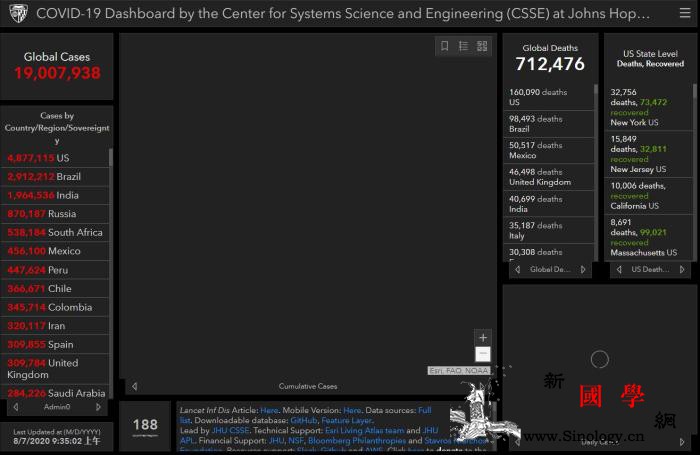
Task: Click the Esri, FAO, NOAA attribution
Action: coord(459,371)
